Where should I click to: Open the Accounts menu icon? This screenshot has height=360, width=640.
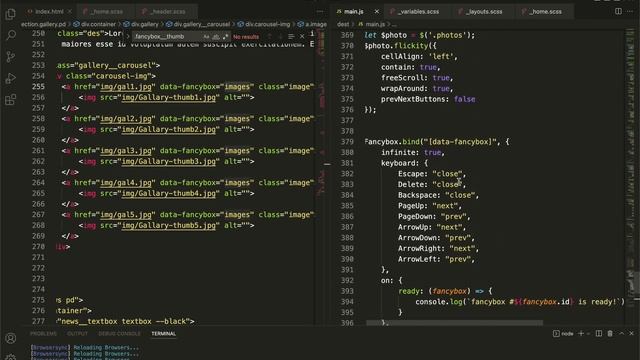pyautogui.click(x=11, y=338)
